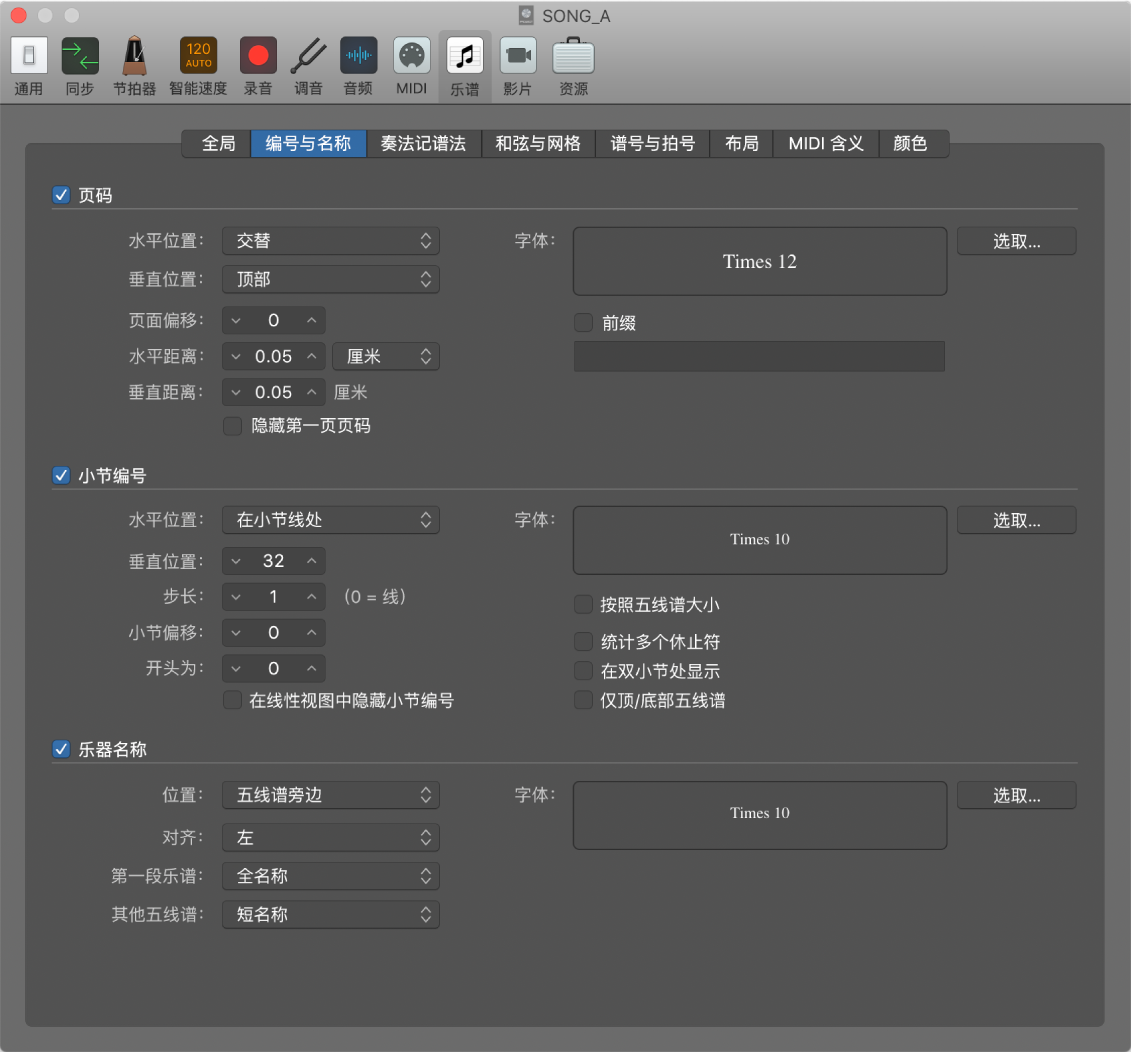The height and width of the screenshot is (1053, 1131).
Task: Open the 垂直位置 dropdown showing 顶部
Action: [x=330, y=279]
